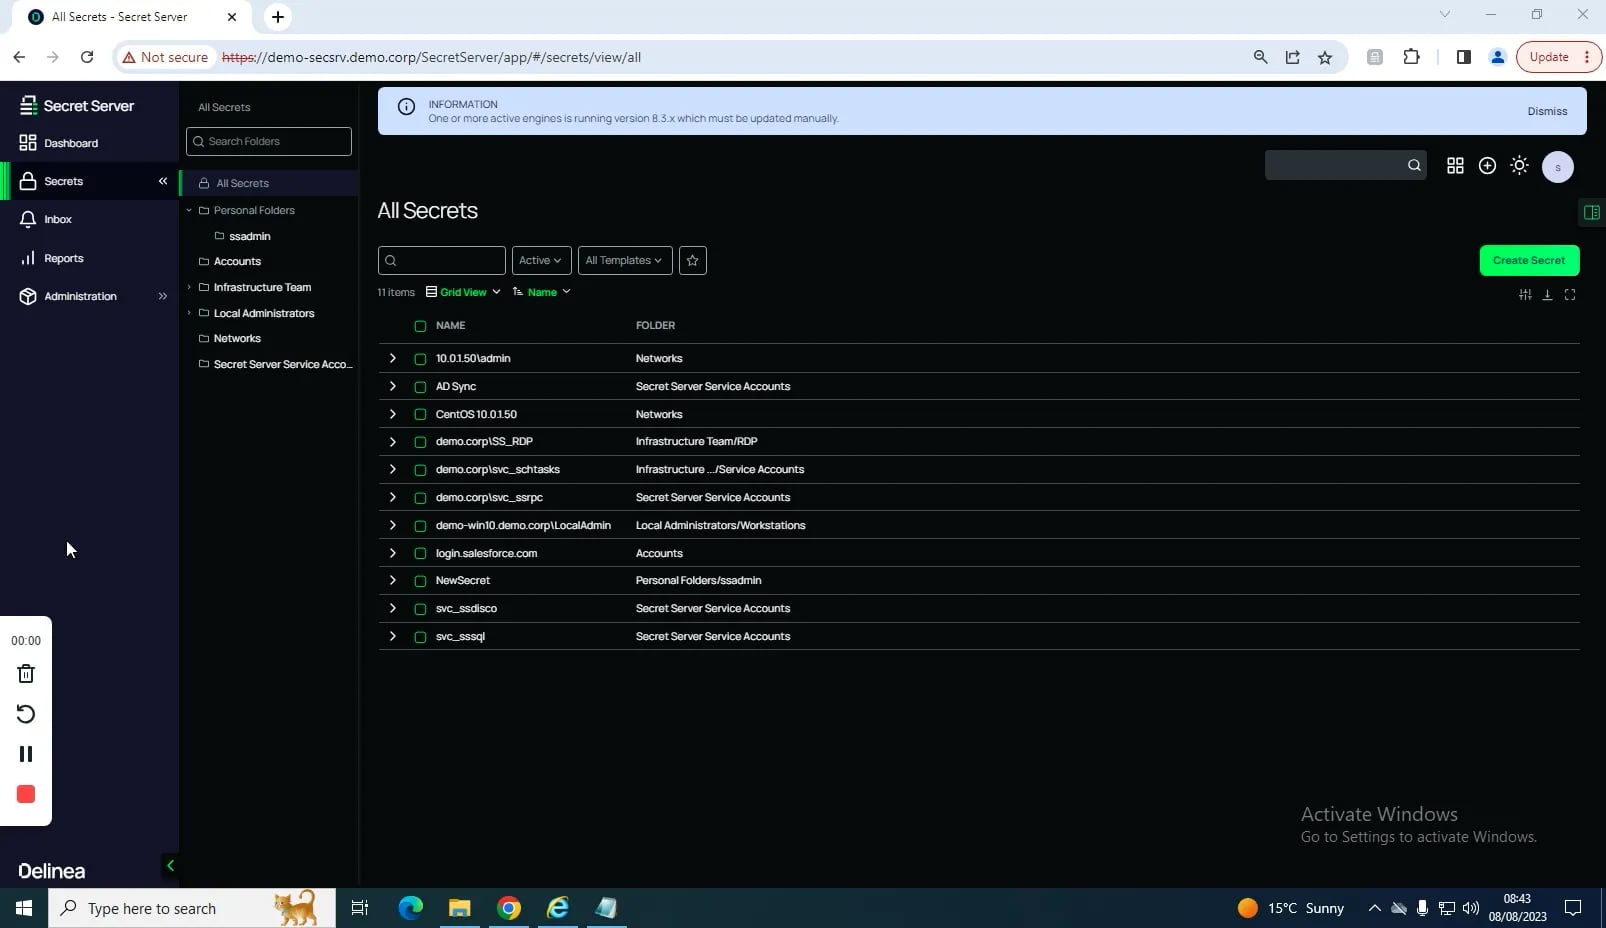Expand the demo.corp\svc_ssrpc row

pyautogui.click(x=392, y=497)
